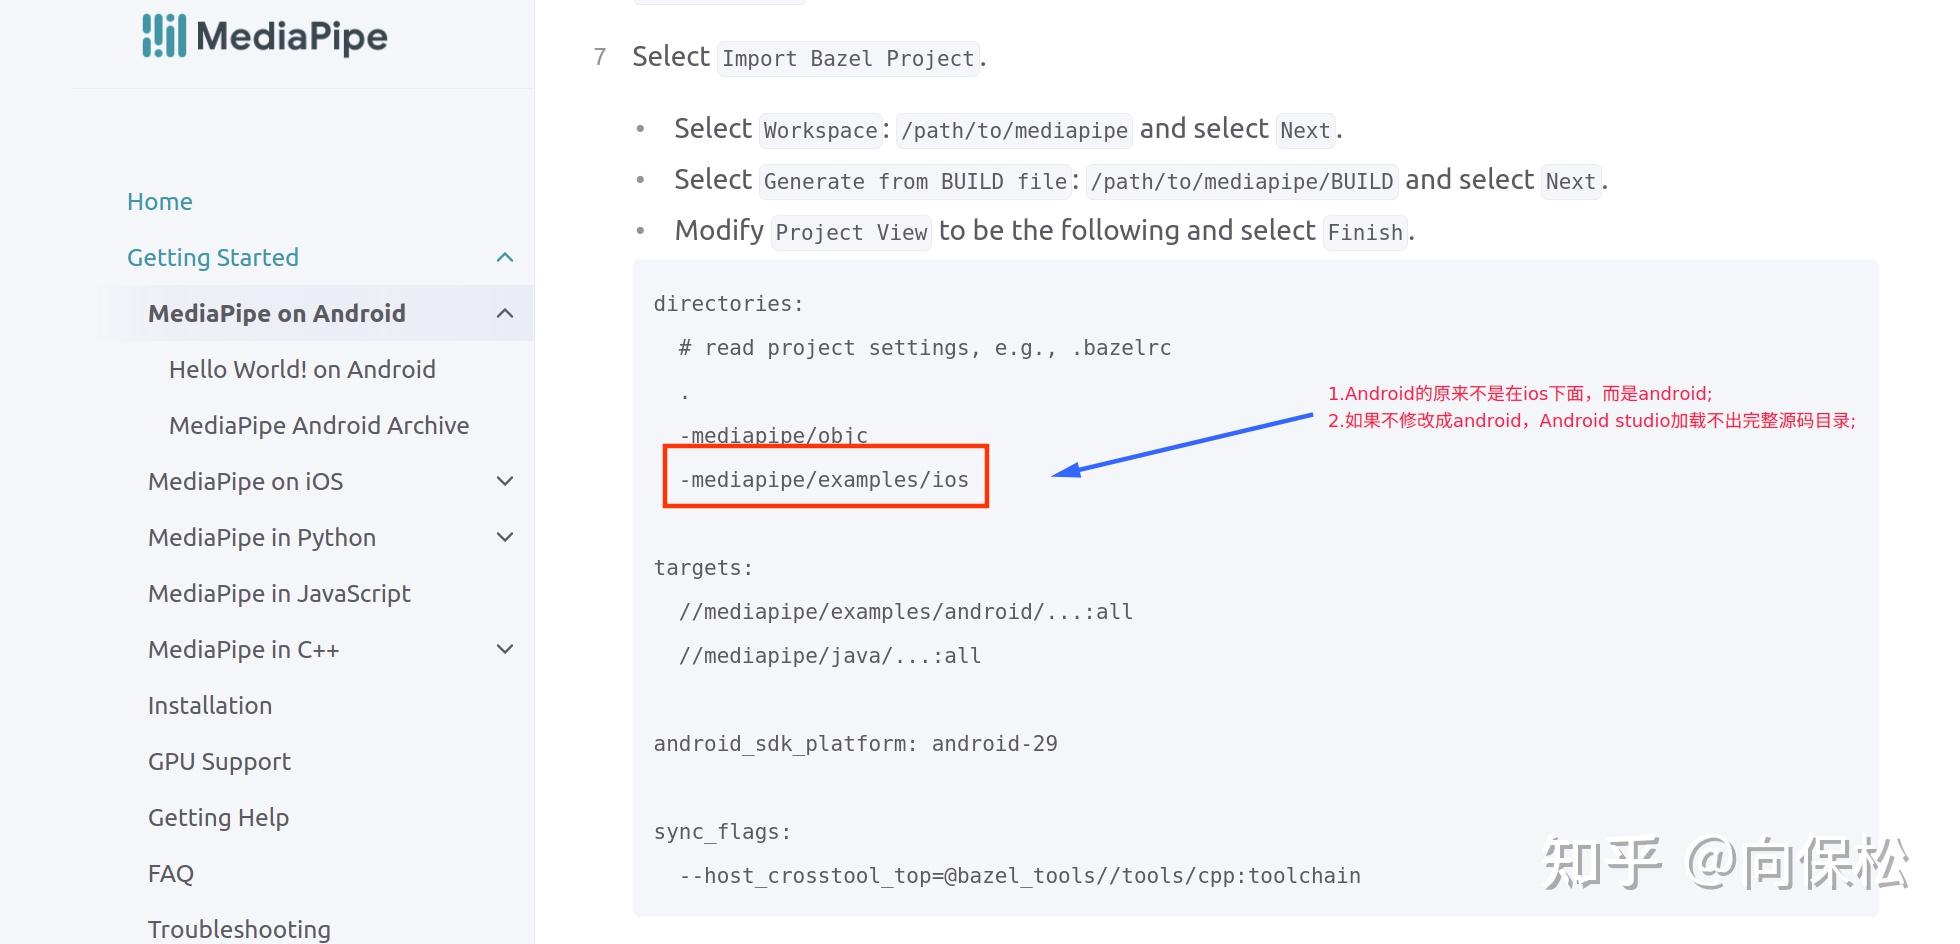Open Getting Help page
The width and height of the screenshot is (1960, 944).
pos(218,818)
